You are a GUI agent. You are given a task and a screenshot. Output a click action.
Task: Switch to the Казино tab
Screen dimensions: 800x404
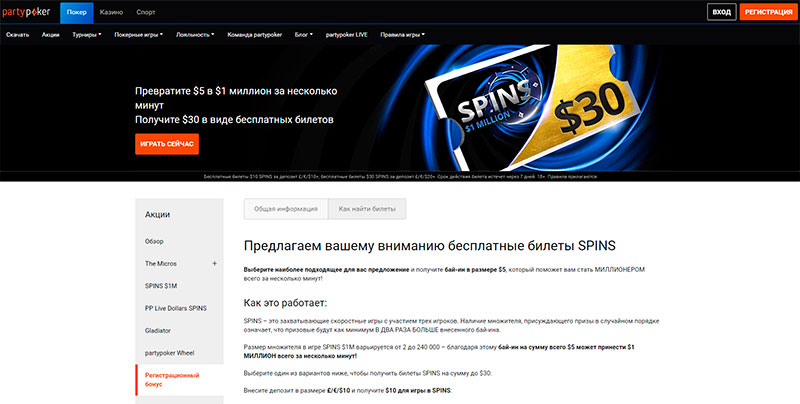tap(112, 12)
